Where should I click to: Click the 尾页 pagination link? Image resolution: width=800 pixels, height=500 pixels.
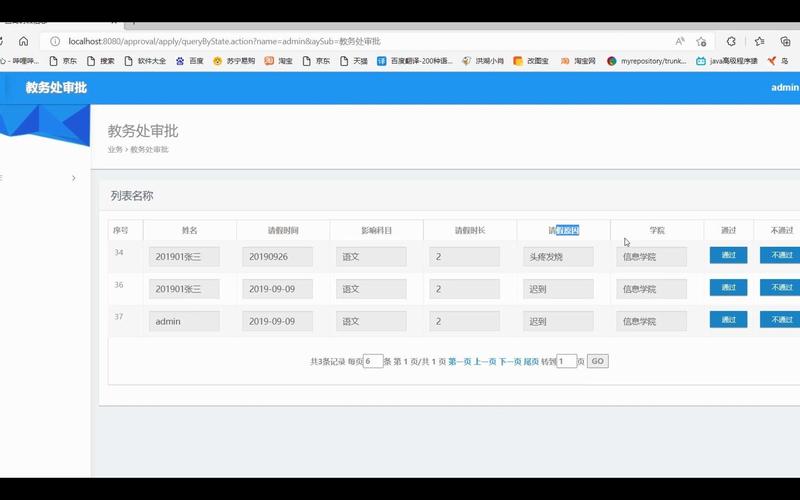click(x=531, y=361)
